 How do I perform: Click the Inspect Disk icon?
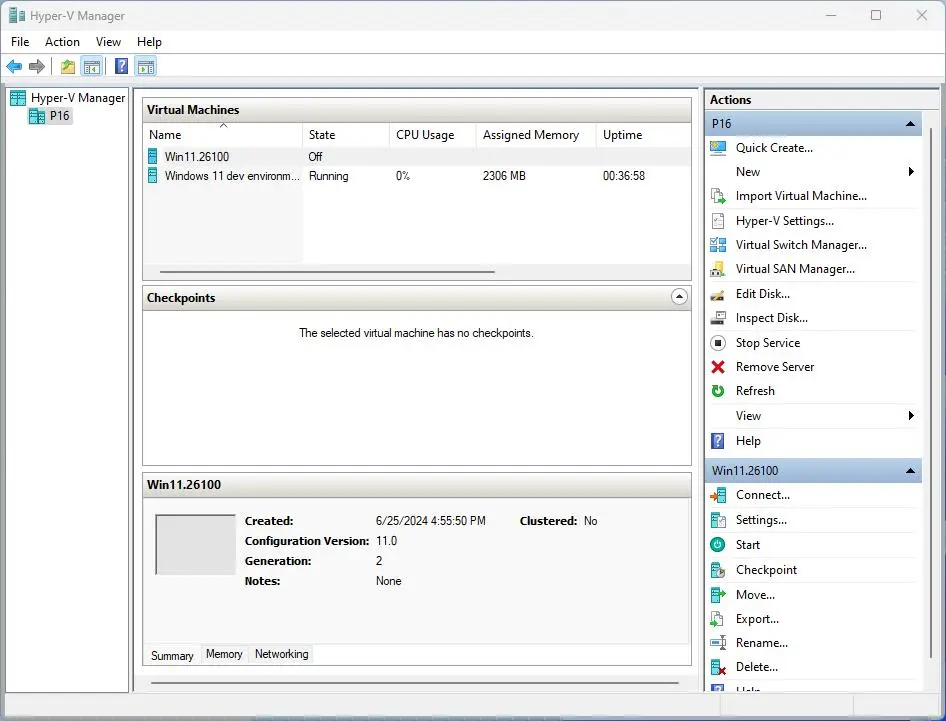pyautogui.click(x=718, y=318)
